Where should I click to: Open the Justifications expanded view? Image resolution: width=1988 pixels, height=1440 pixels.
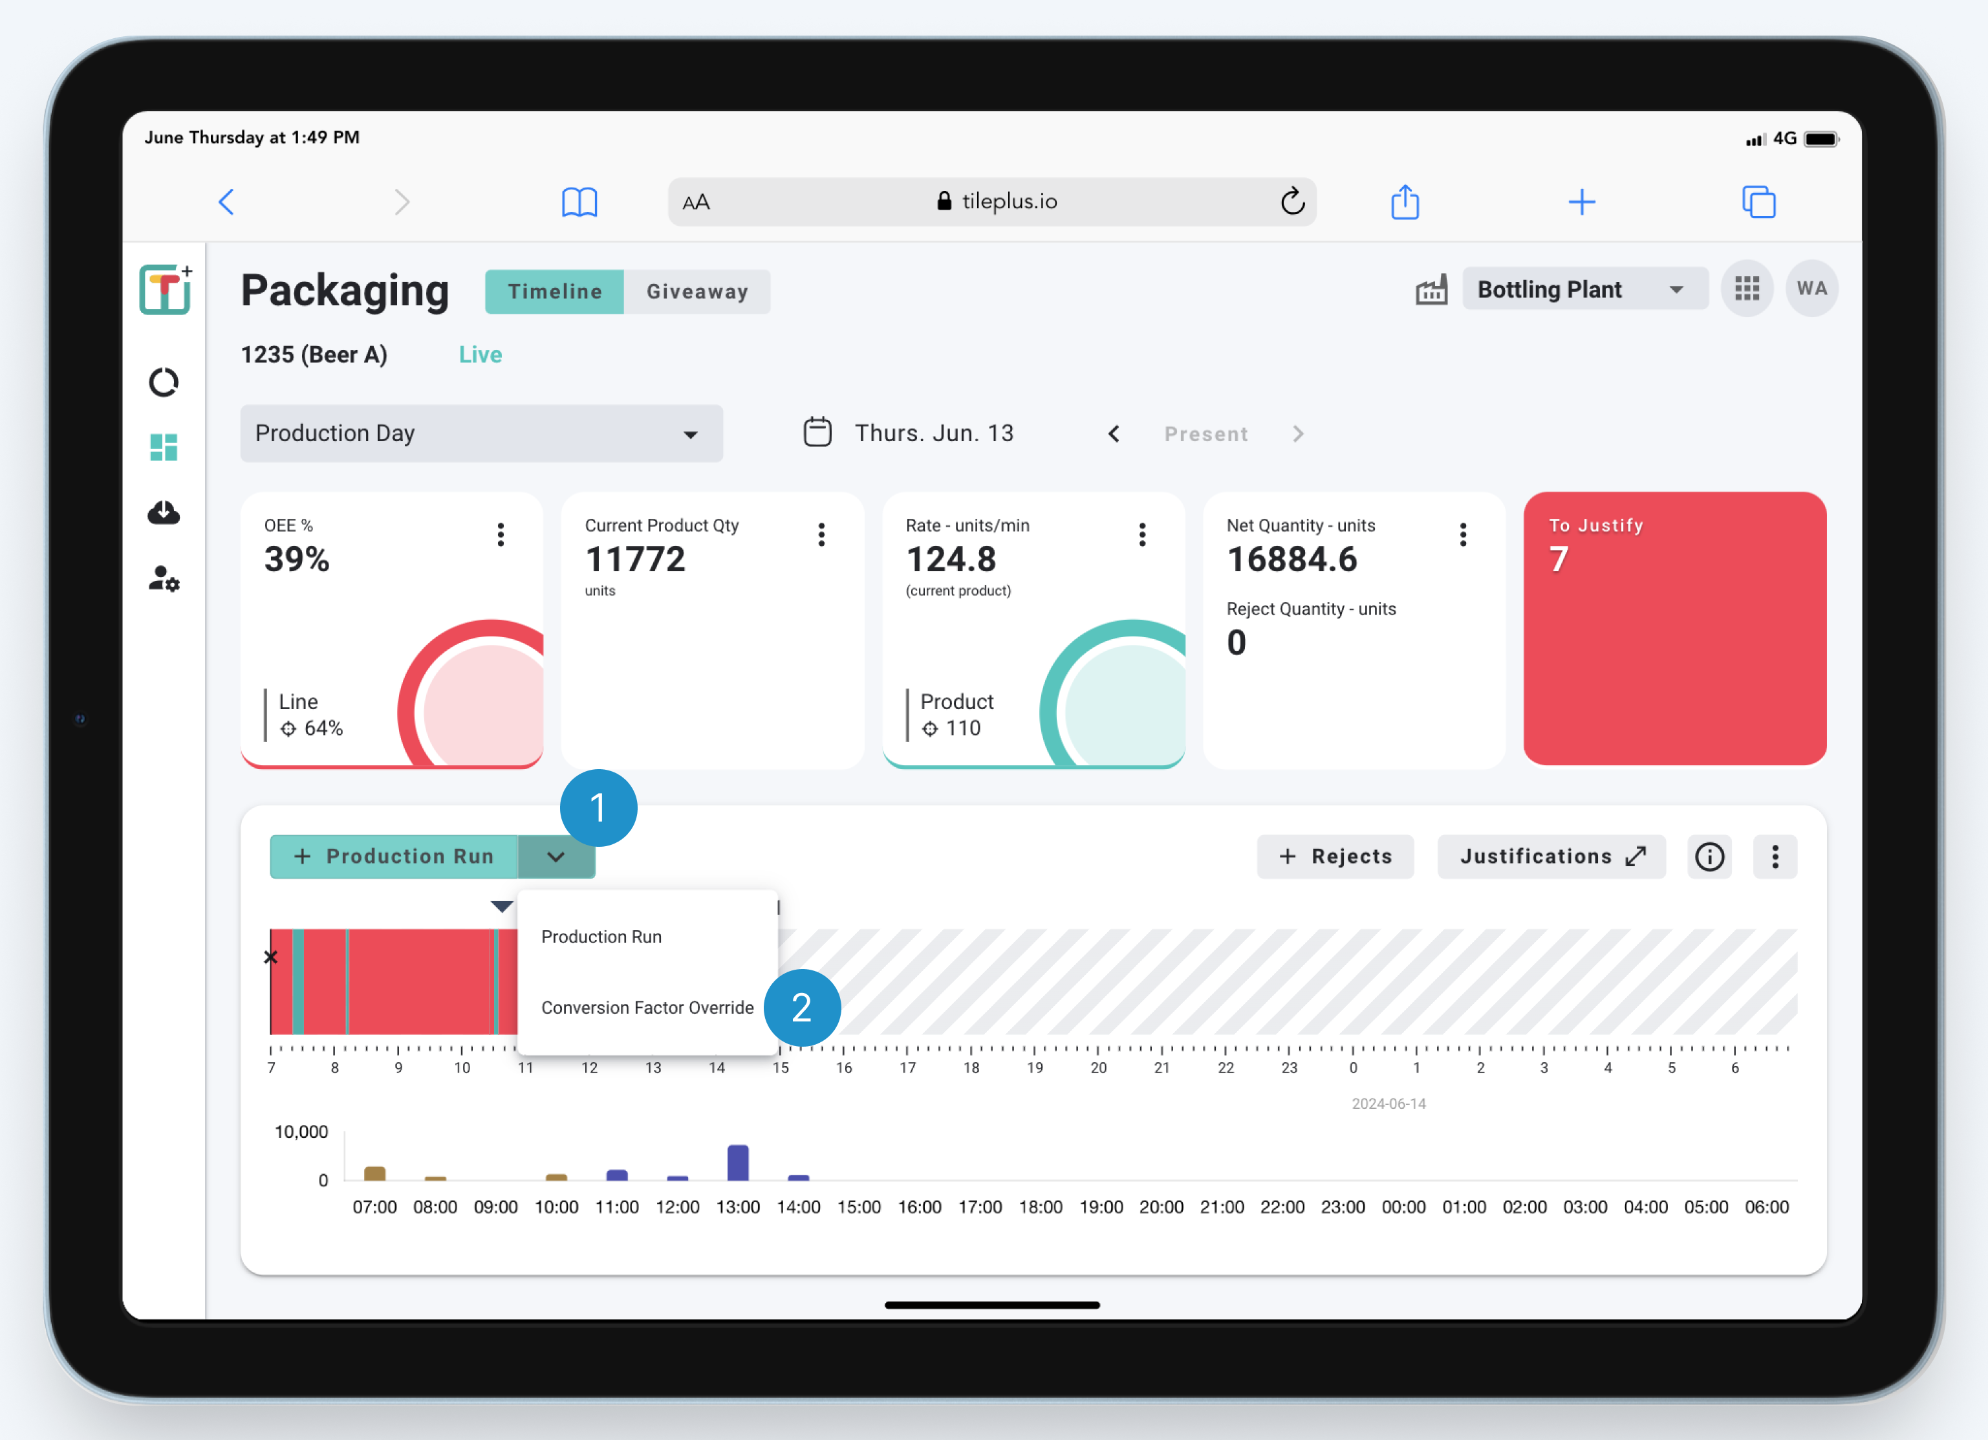tap(1551, 857)
